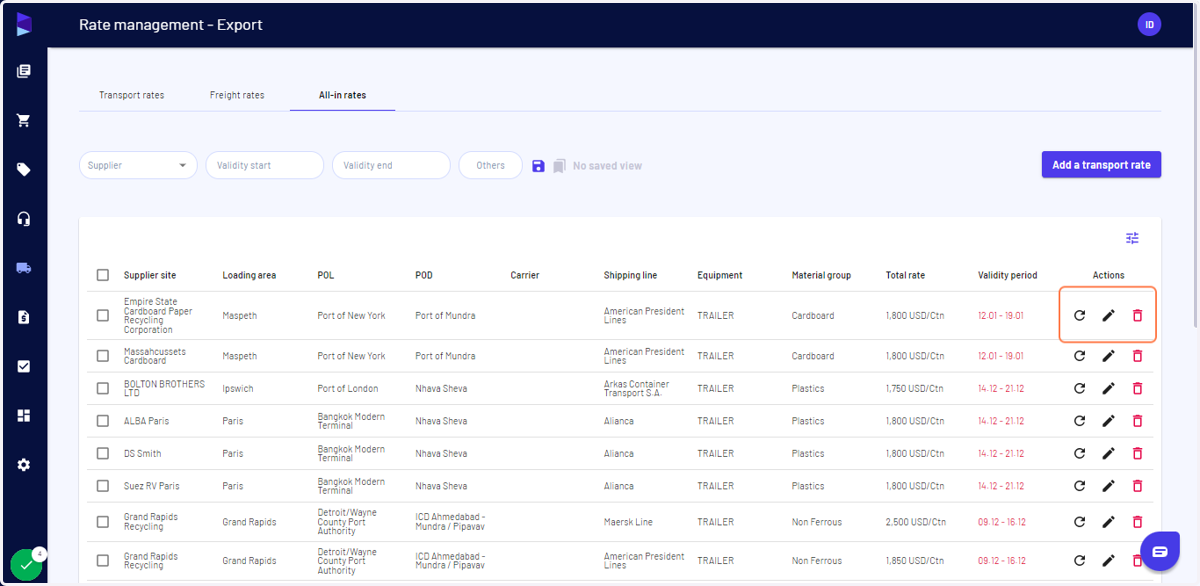
Task: Delete the Suez RV Paris rate
Action: pos(1137,486)
